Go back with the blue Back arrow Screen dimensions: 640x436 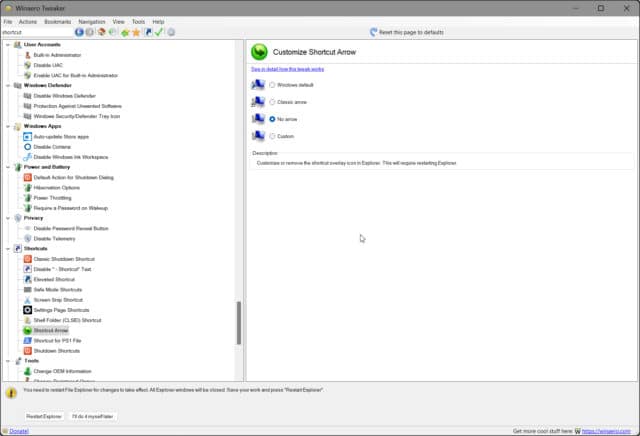[79, 32]
